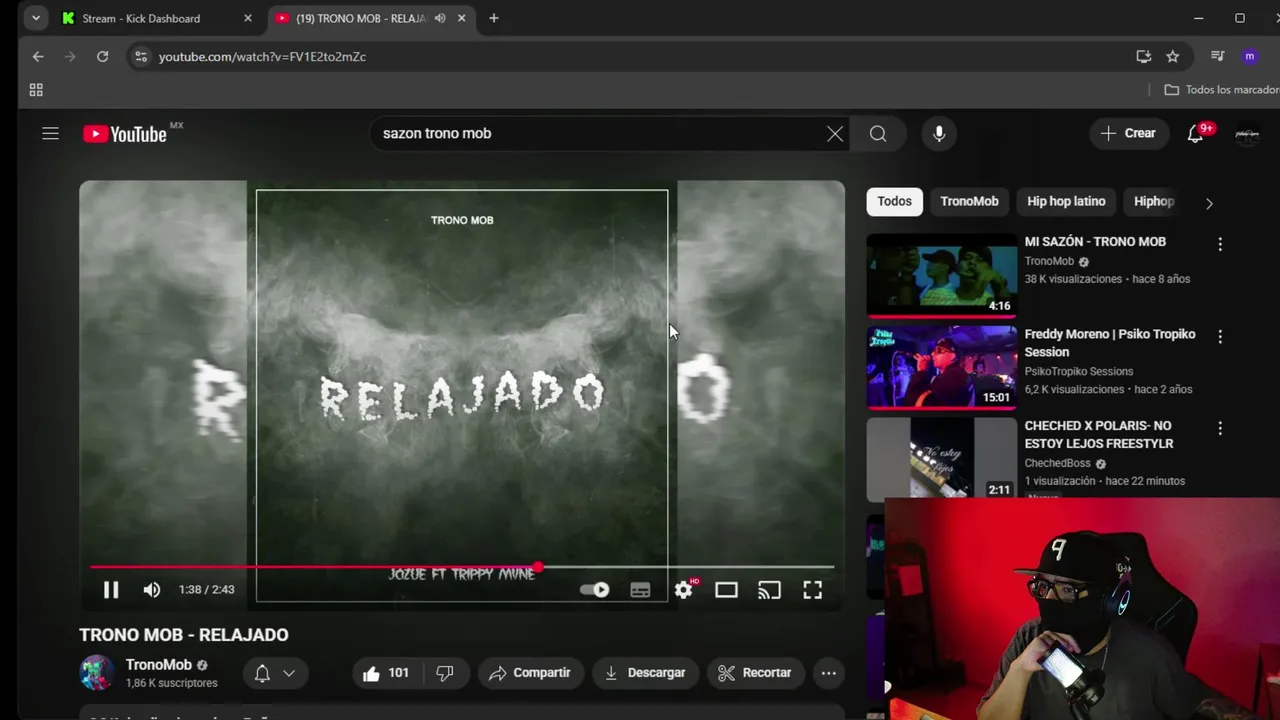Open options for MI SAZÓN video
Image resolution: width=1280 pixels, height=720 pixels.
[x=1219, y=244]
